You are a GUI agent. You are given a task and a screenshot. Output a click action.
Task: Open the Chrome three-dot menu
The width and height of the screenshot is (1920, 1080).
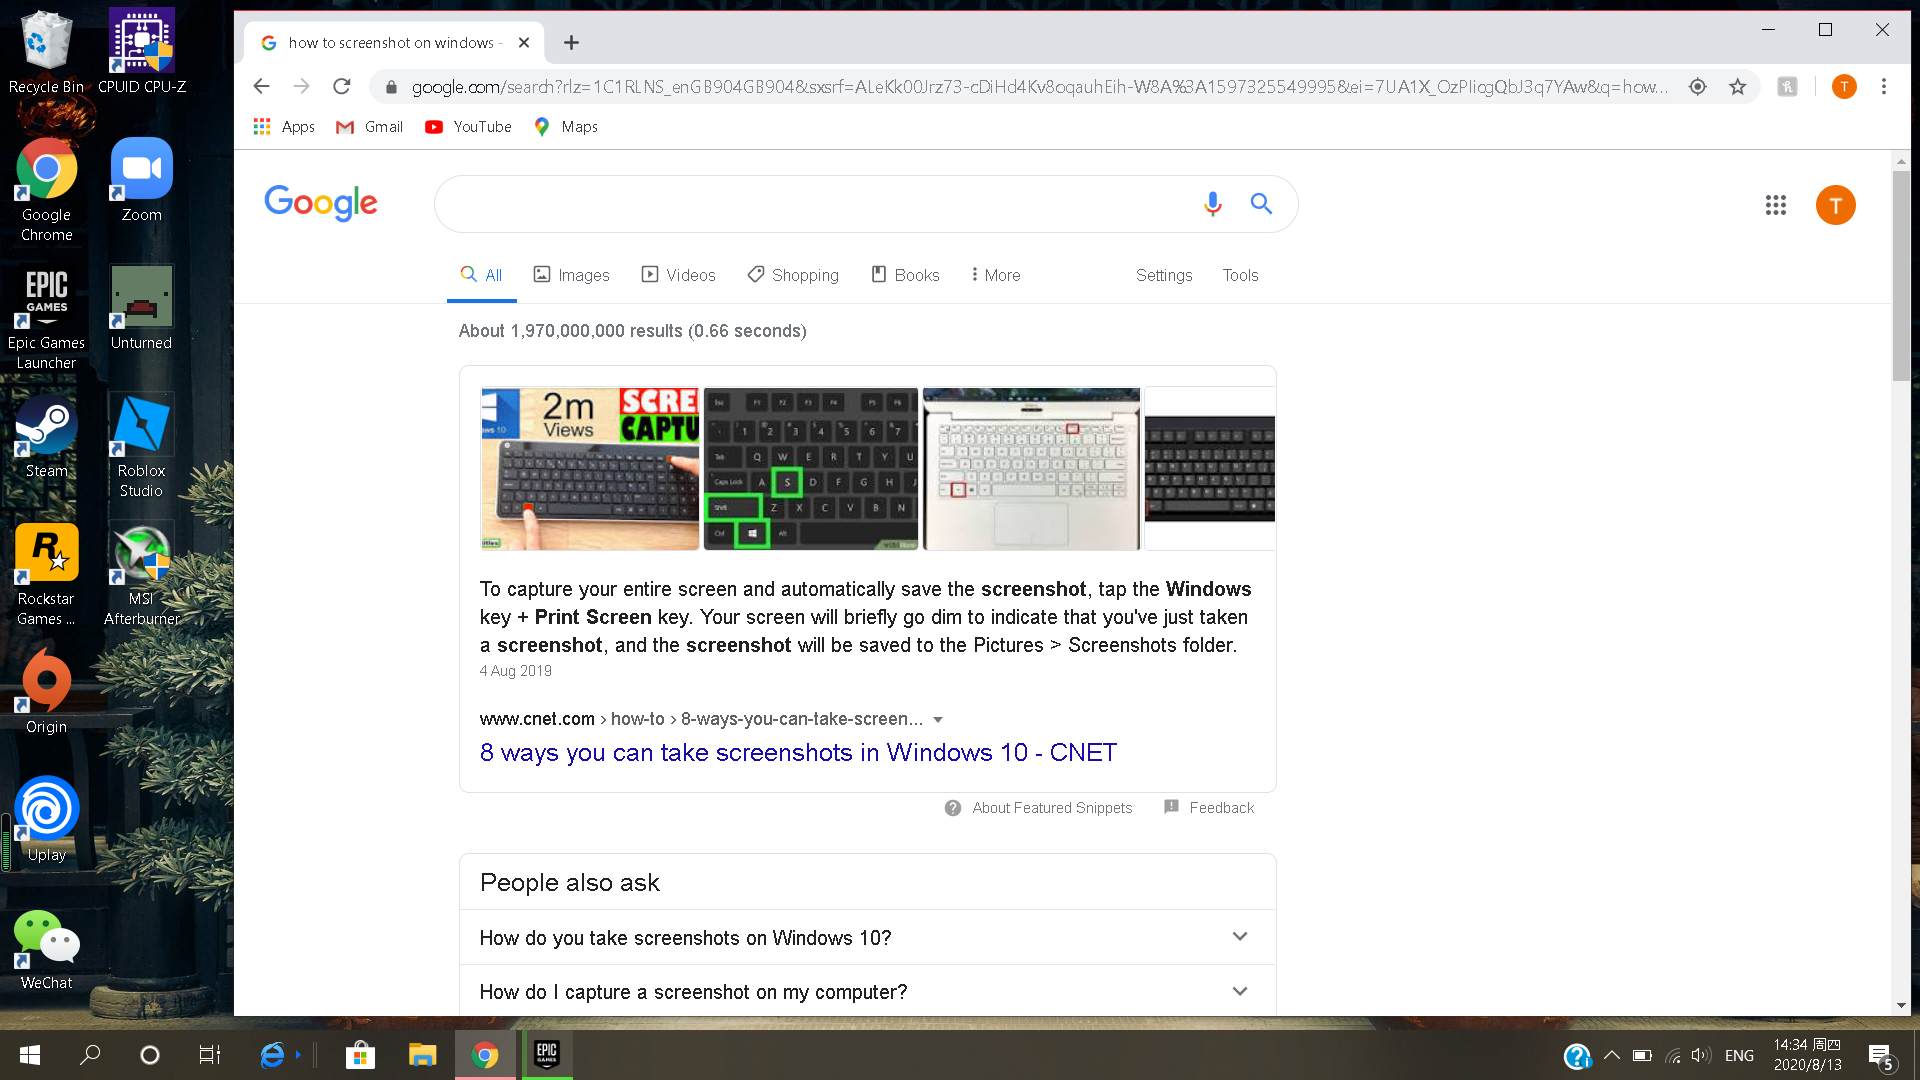point(1884,87)
